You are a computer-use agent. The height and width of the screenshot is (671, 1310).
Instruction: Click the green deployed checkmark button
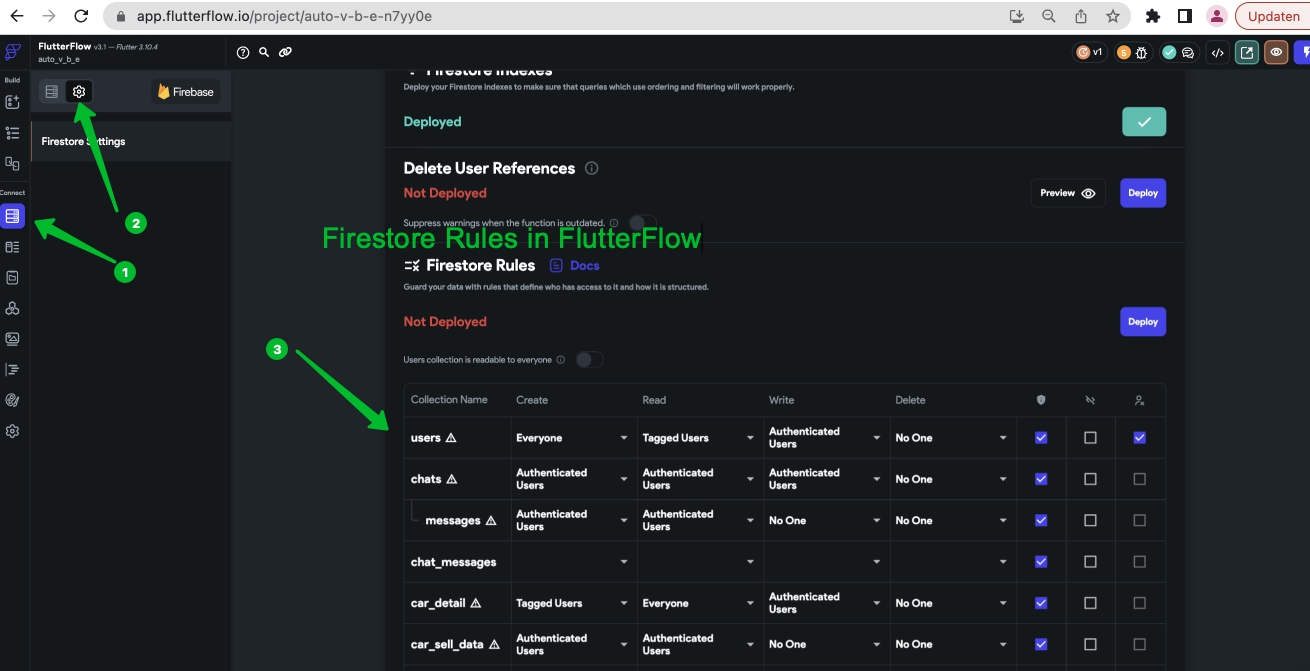(1144, 122)
